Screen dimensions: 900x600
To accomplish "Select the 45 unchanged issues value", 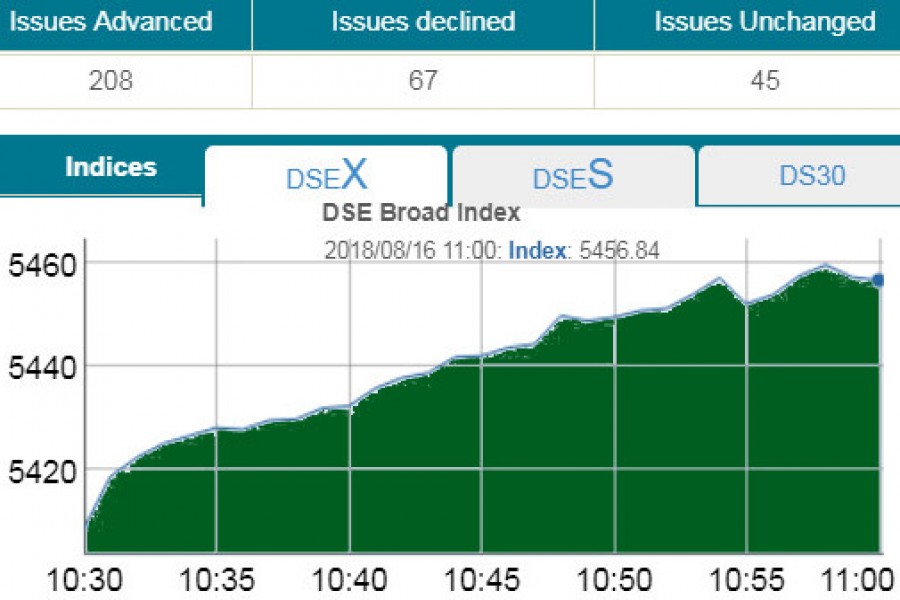I will [x=764, y=81].
